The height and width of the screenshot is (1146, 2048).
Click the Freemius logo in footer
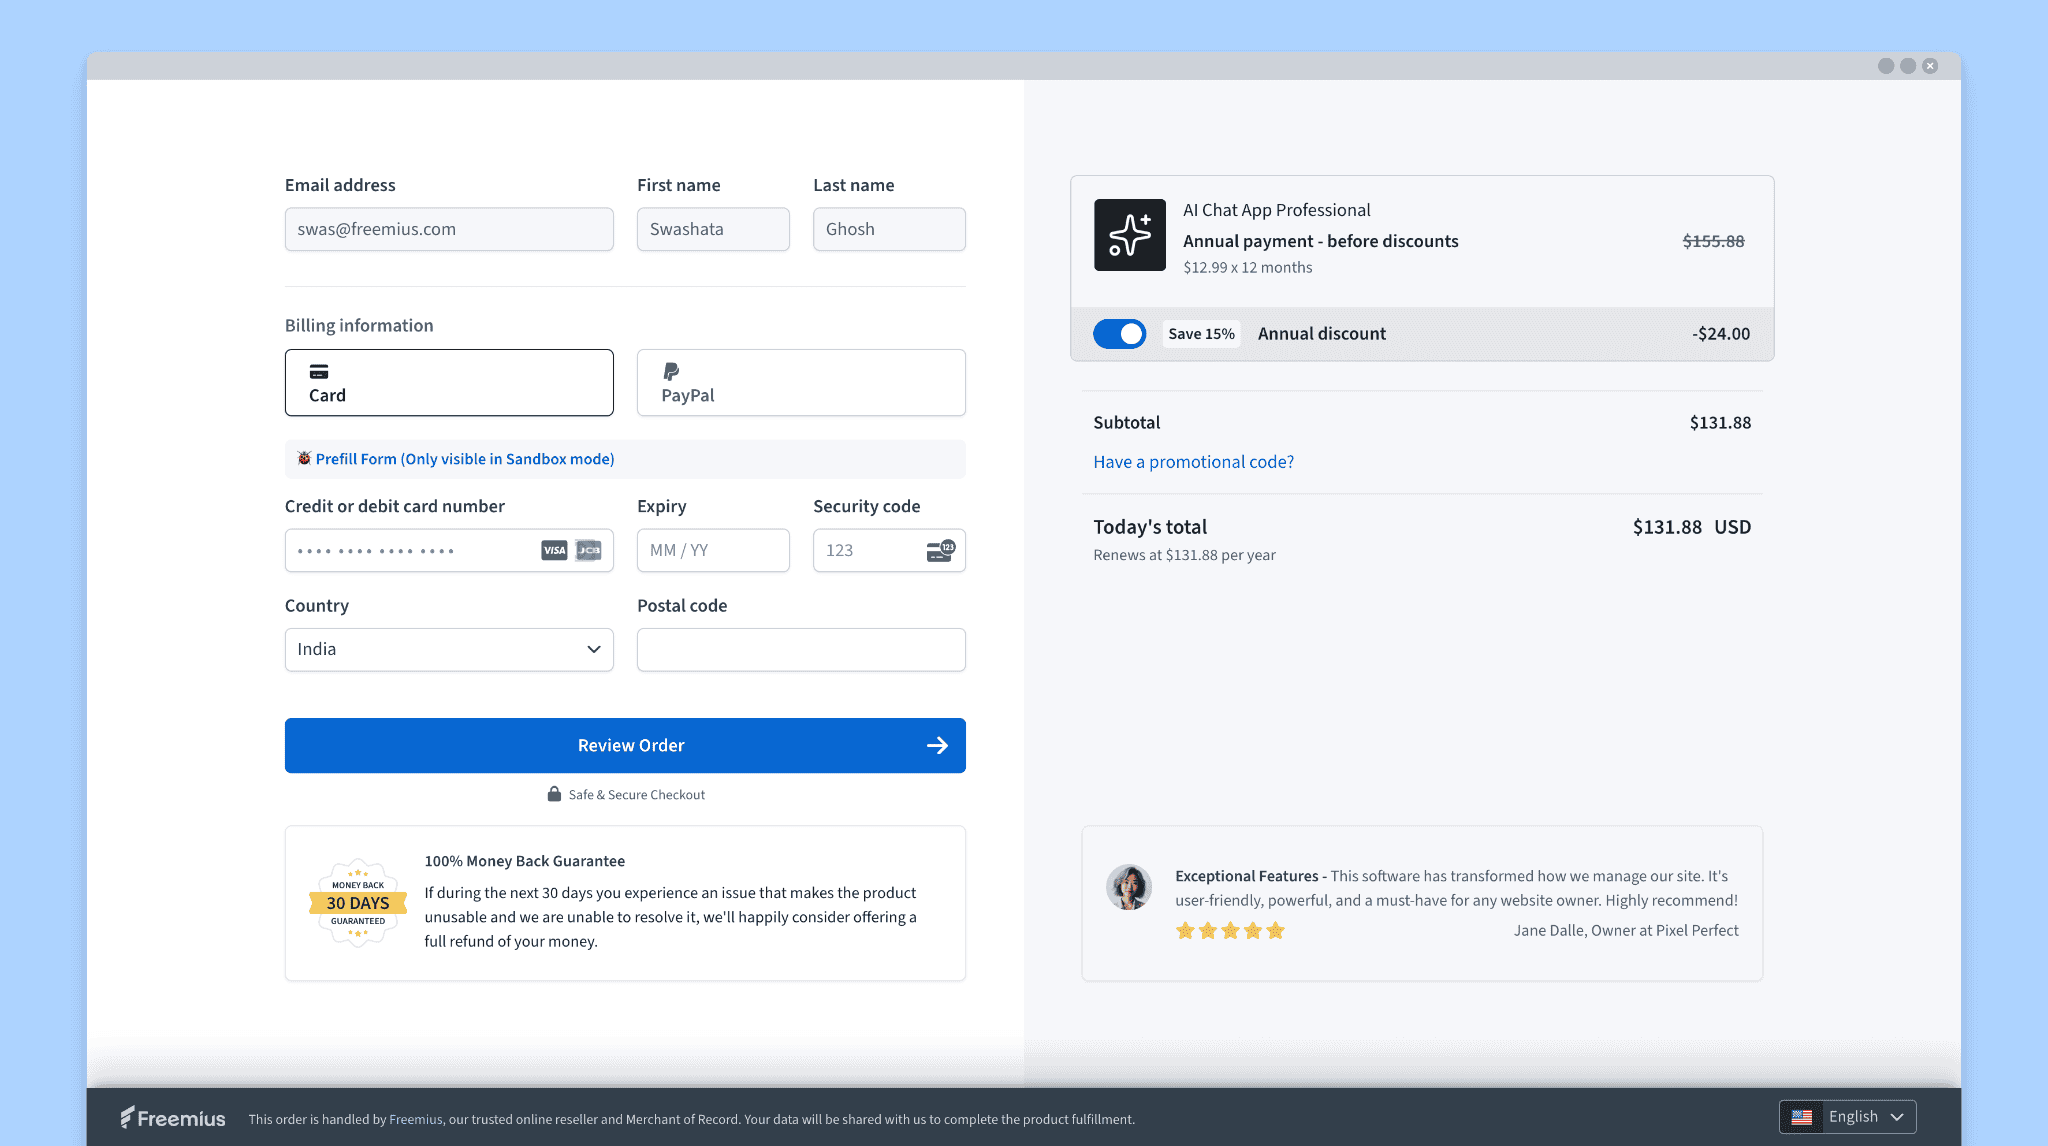pos(173,1118)
